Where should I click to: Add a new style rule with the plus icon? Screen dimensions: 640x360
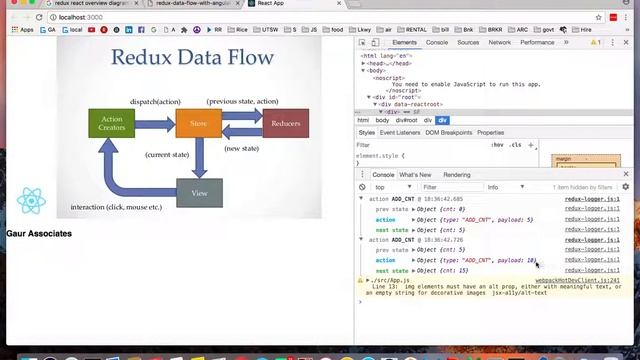(531, 145)
